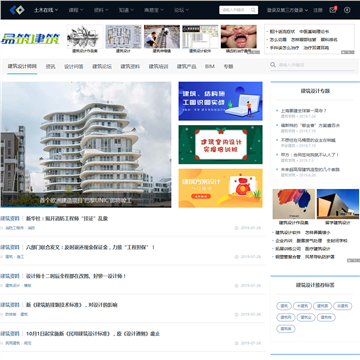Expand the login and third-party login dropdown
This screenshot has height=360, width=360.
click(287, 10)
